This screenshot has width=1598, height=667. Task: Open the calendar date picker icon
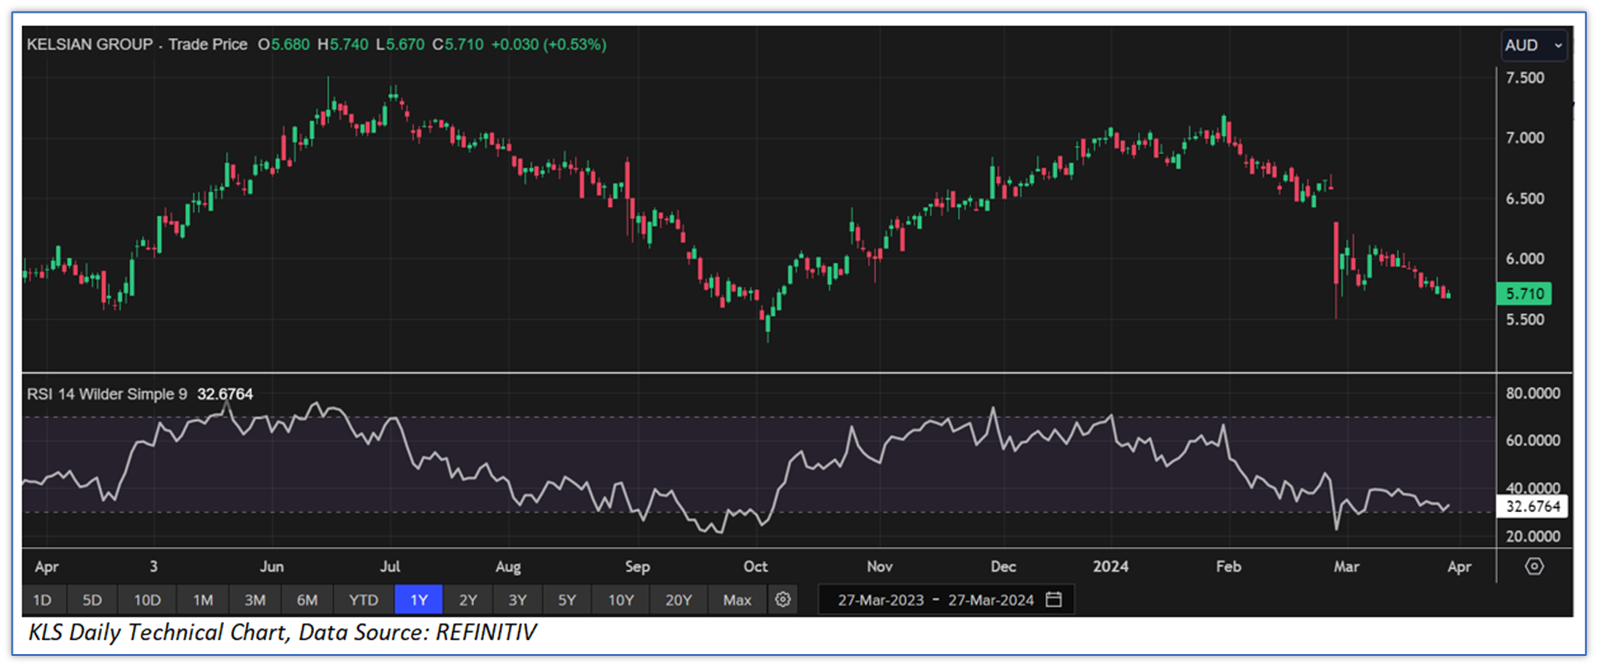[x=1054, y=600]
